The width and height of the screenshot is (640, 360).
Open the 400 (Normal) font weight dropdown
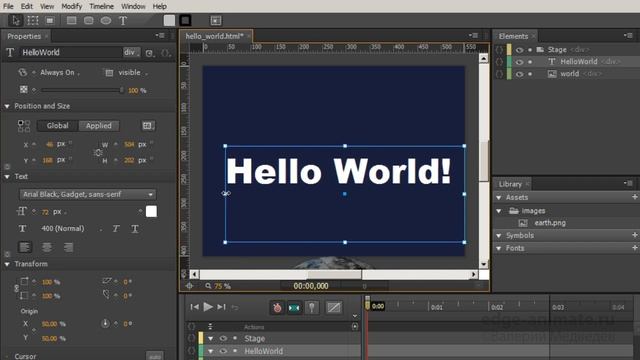71,229
